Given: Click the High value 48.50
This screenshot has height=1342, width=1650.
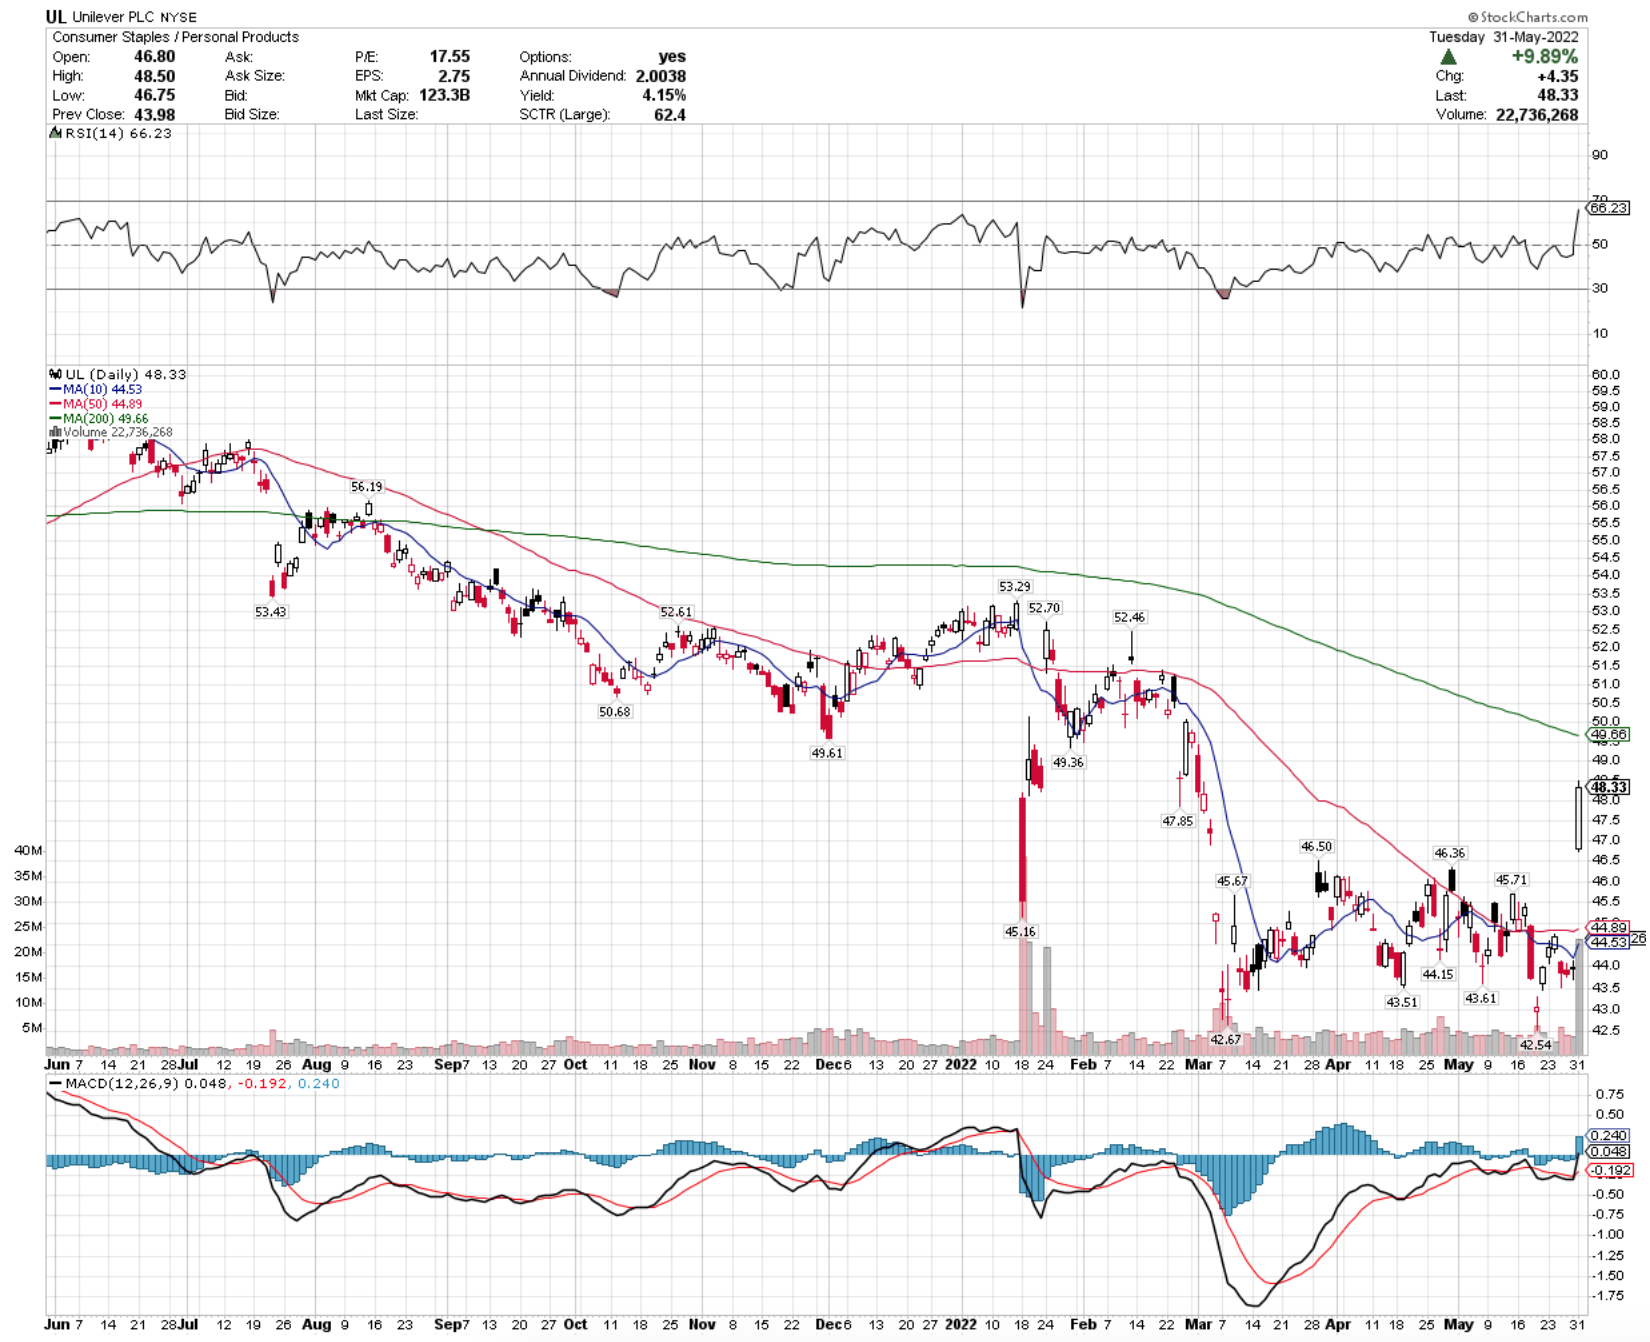Looking at the screenshot, I should 154,76.
